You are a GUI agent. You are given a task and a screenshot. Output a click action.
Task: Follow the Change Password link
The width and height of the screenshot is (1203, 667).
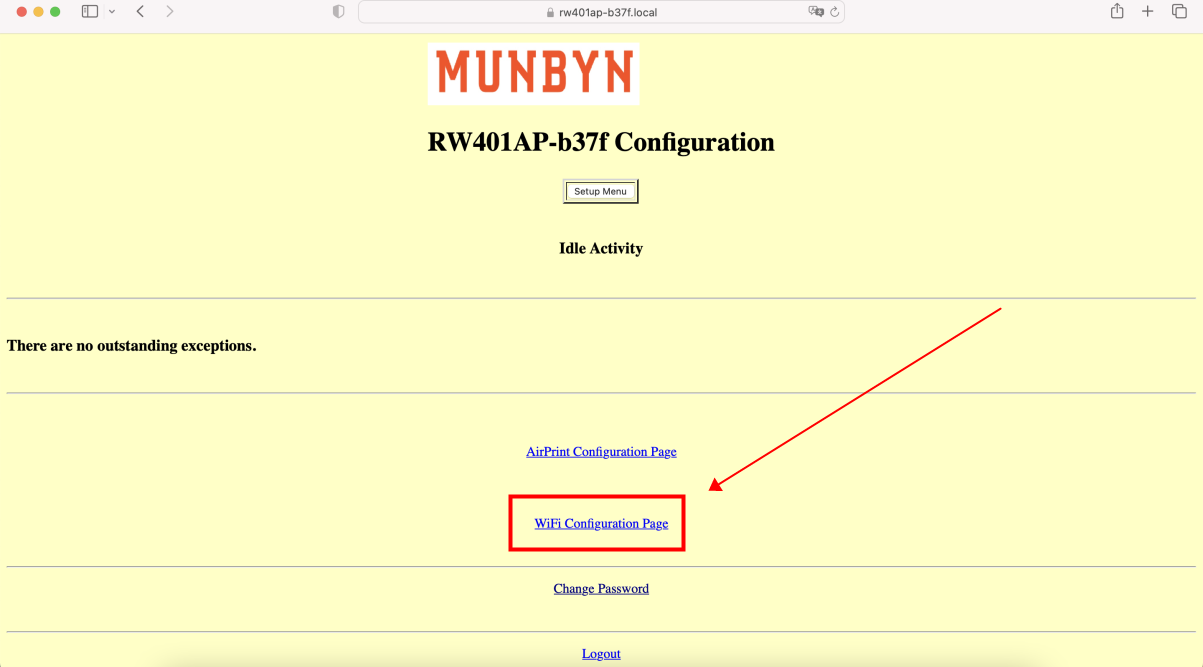601,589
